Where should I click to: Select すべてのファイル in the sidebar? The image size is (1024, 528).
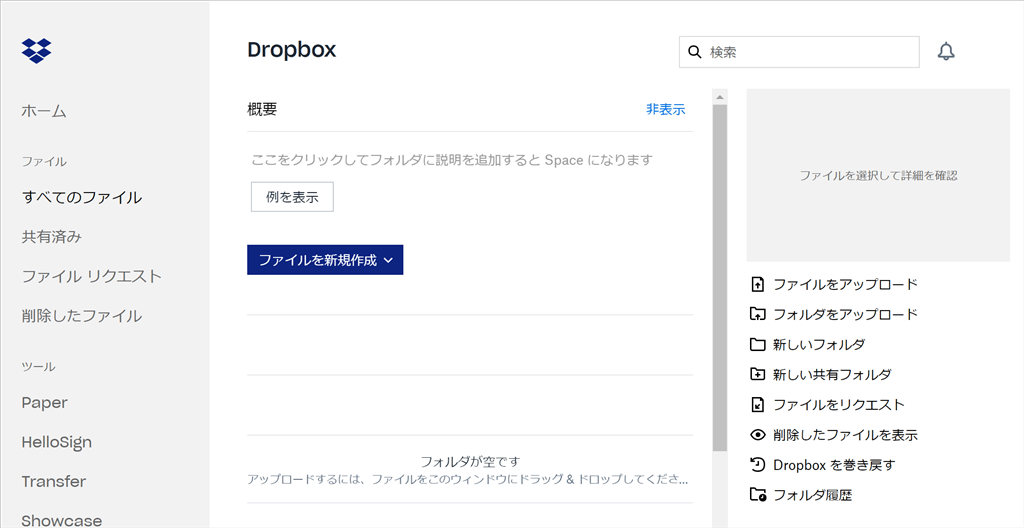82,197
